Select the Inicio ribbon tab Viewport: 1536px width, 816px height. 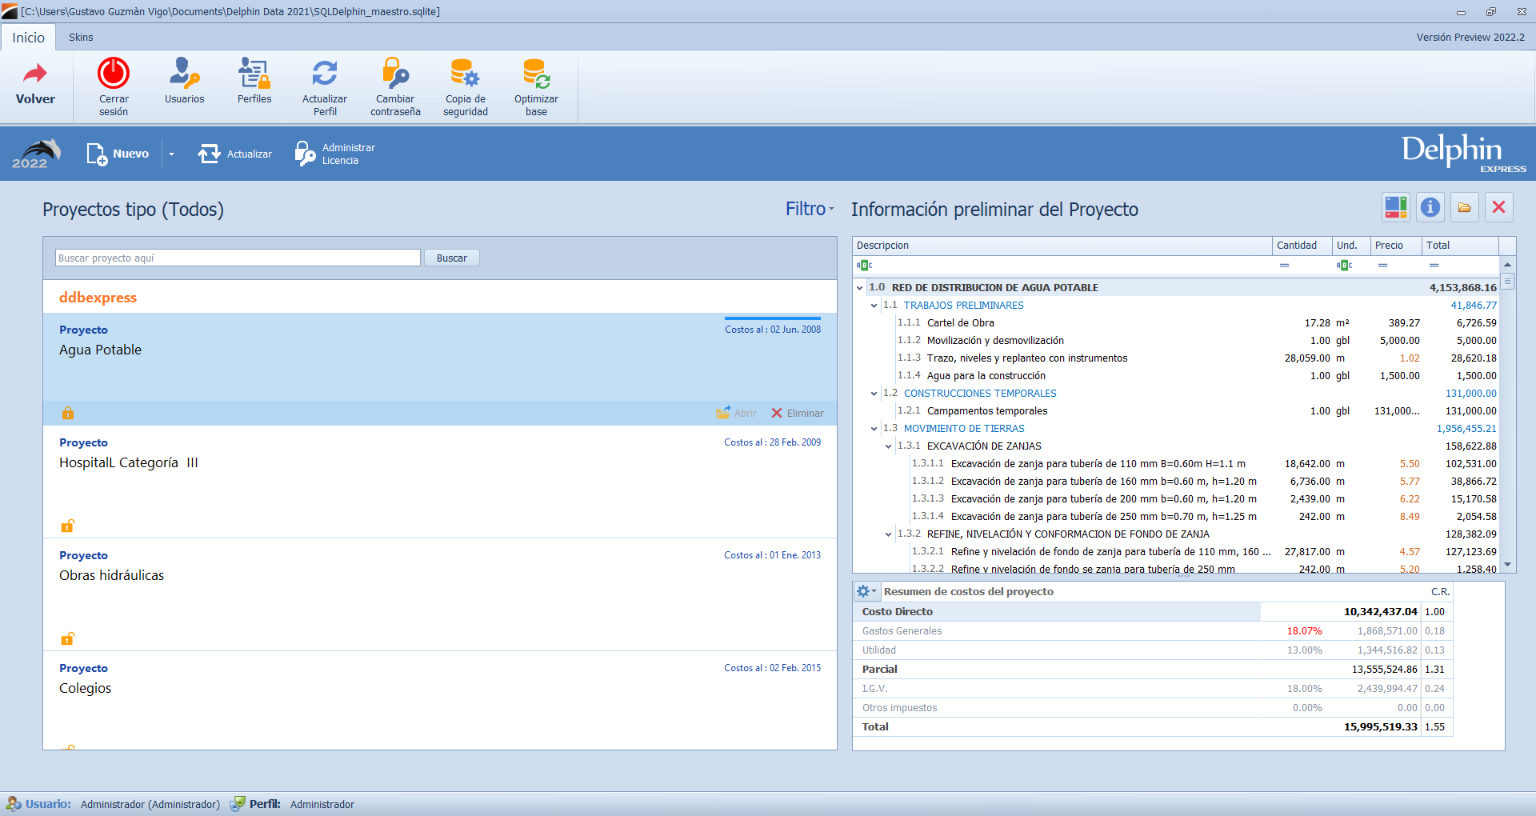[x=28, y=37]
